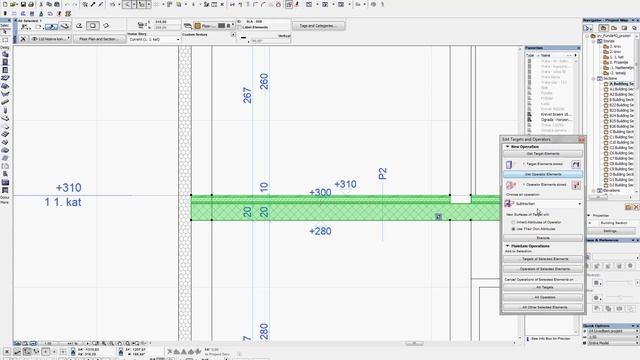Open Settings button in Navigator properties
This screenshot has height=360, width=640.
coord(610,231)
